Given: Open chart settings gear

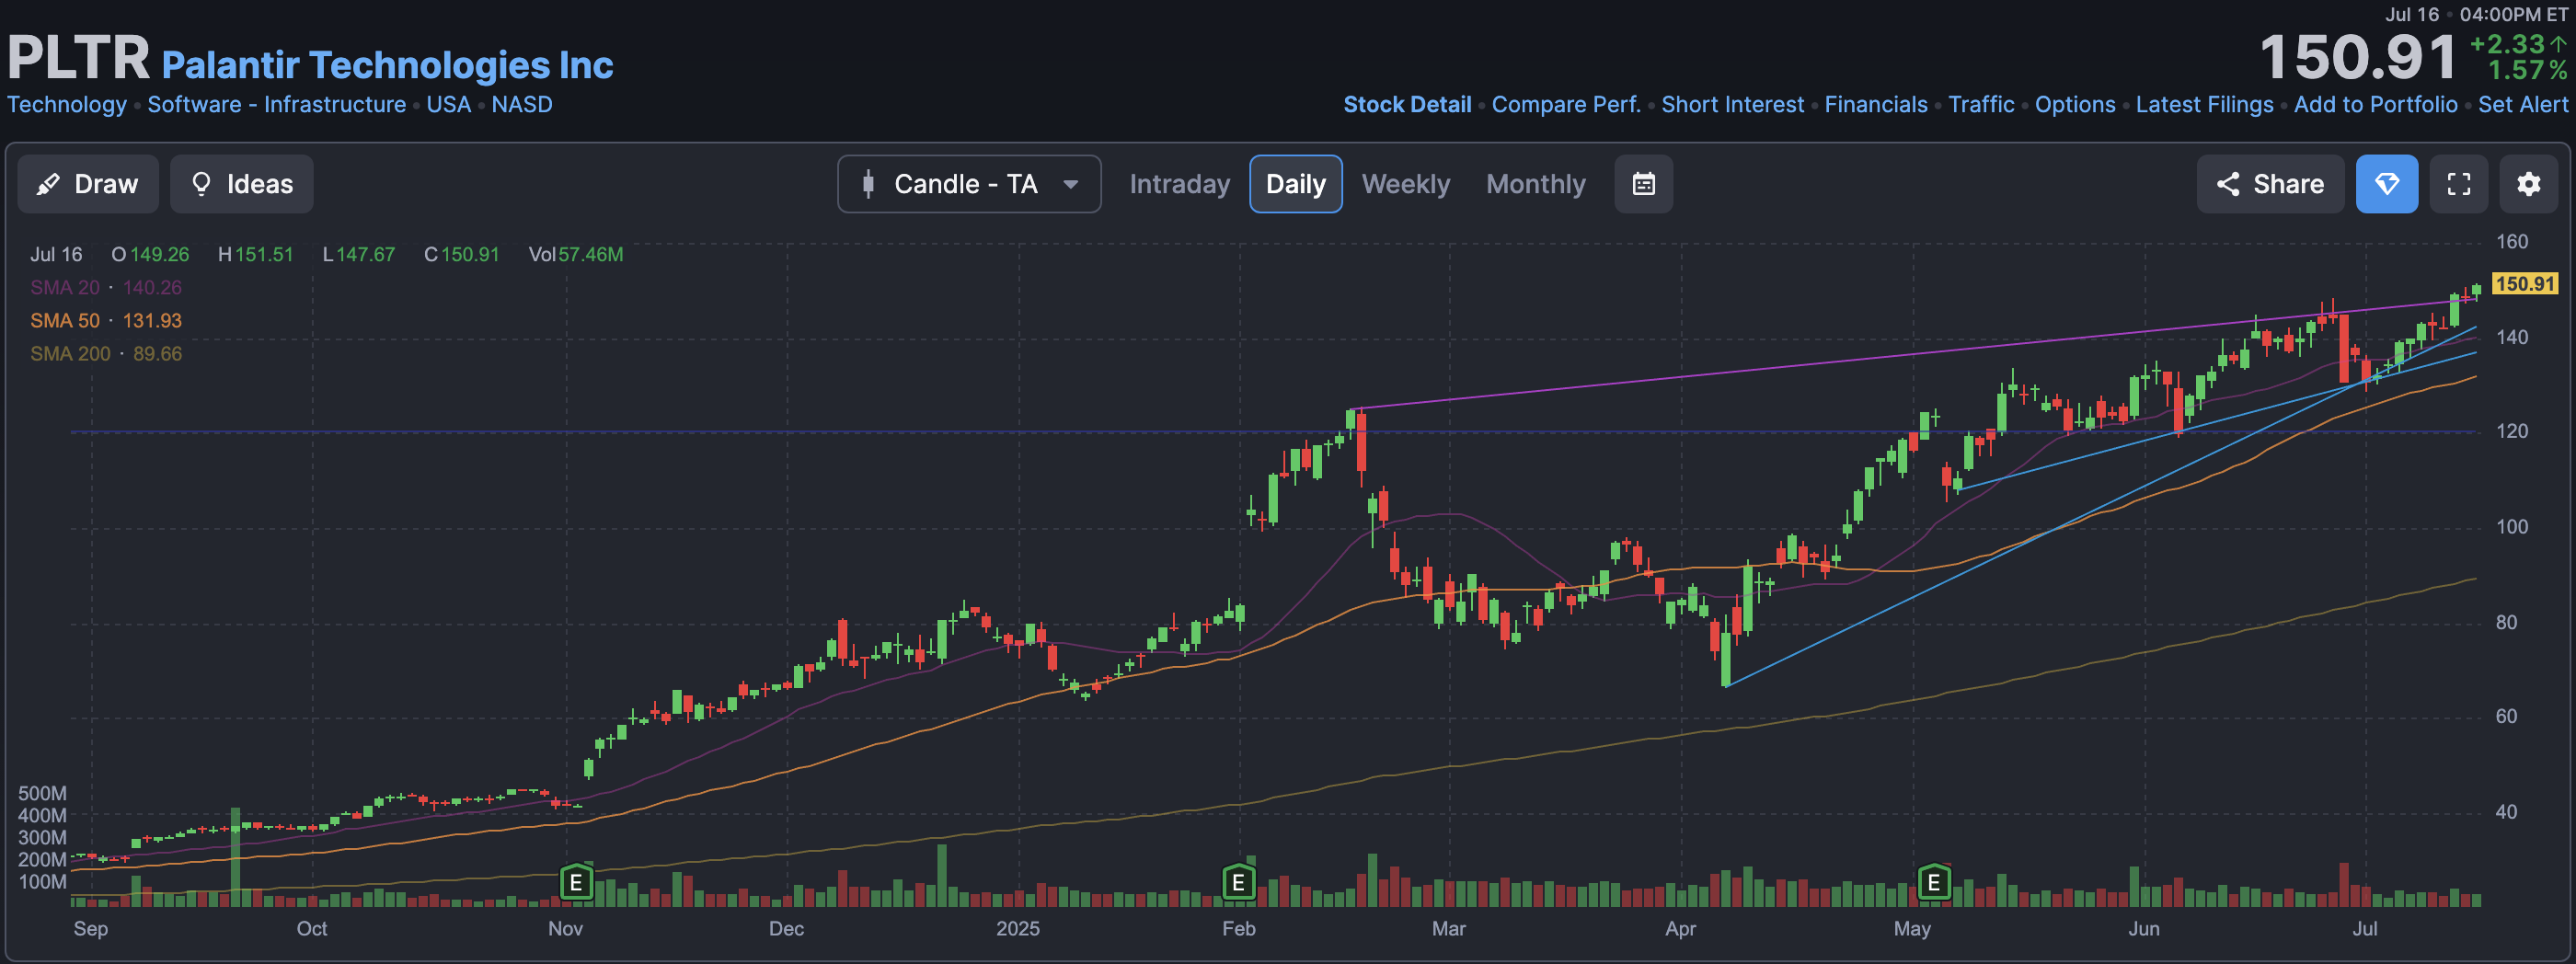Looking at the screenshot, I should [x=2528, y=184].
